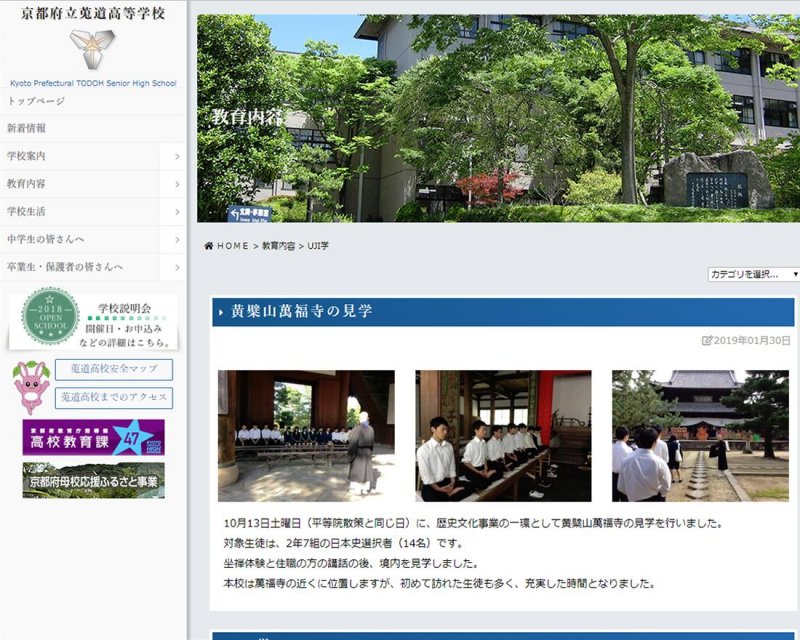Open the カテゴリを選択 dropdown
Image resolution: width=800 pixels, height=640 pixels.
pos(753,274)
